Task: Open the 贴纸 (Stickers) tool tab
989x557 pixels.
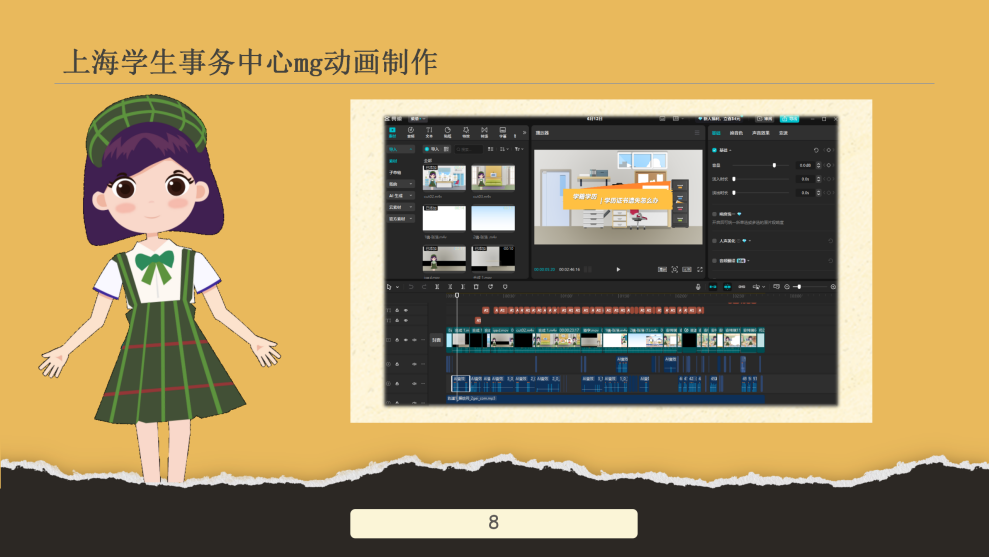Action: click(448, 132)
